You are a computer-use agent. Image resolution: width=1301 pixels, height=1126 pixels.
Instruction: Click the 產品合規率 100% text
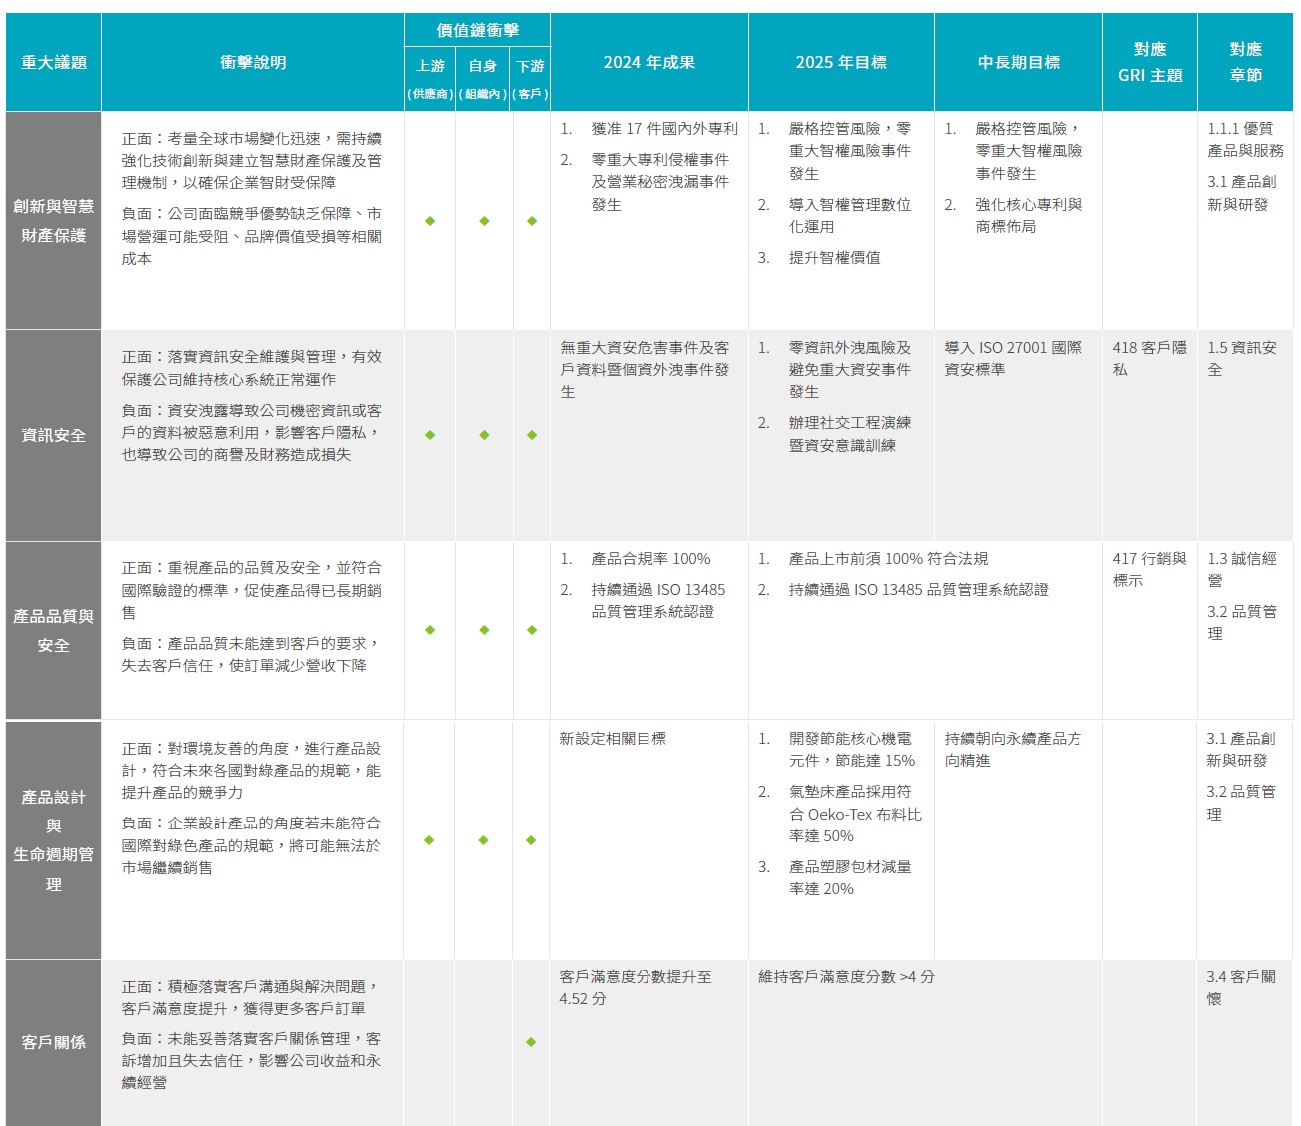[651, 559]
